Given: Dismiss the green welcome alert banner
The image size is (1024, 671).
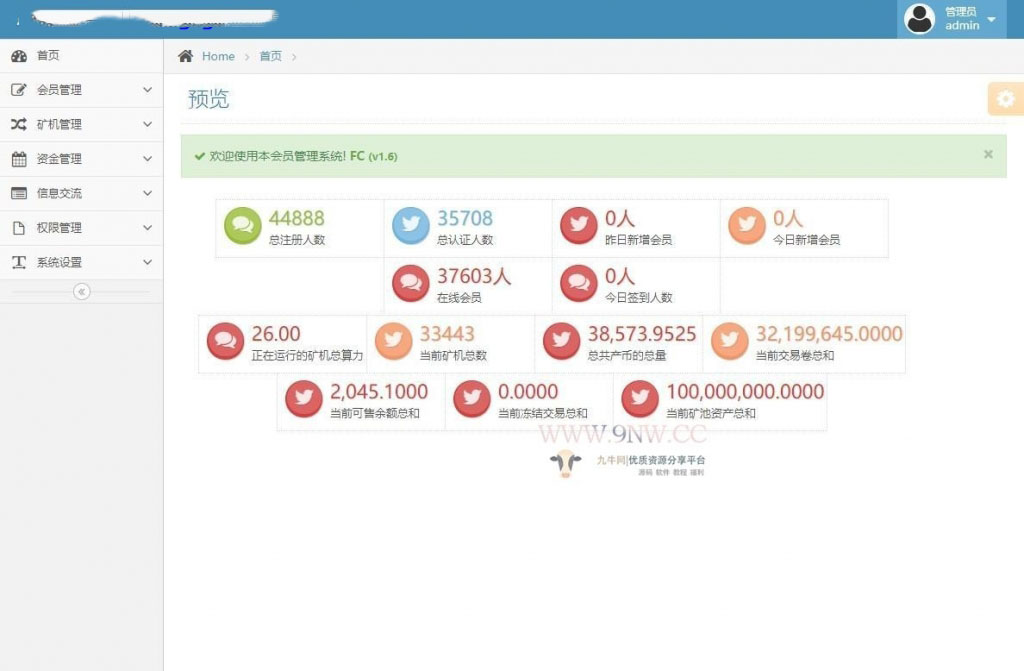Looking at the screenshot, I should [x=988, y=154].
